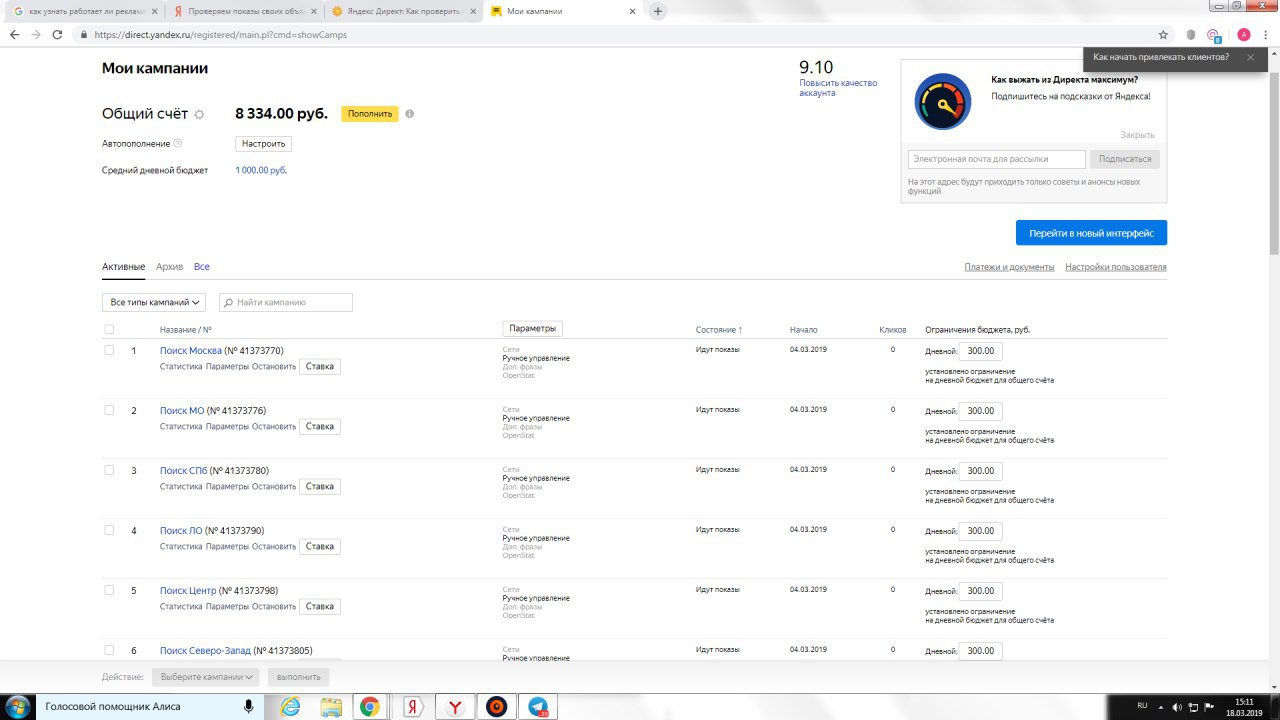Check the Поиск МО campaign checkbox
This screenshot has height=720, width=1280.
pos(109,410)
